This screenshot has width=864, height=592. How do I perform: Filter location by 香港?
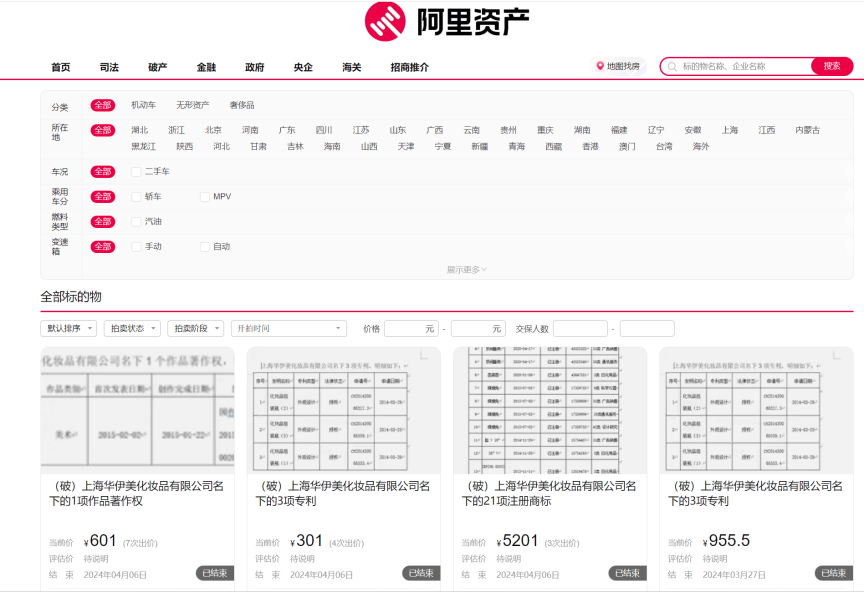tap(590, 147)
